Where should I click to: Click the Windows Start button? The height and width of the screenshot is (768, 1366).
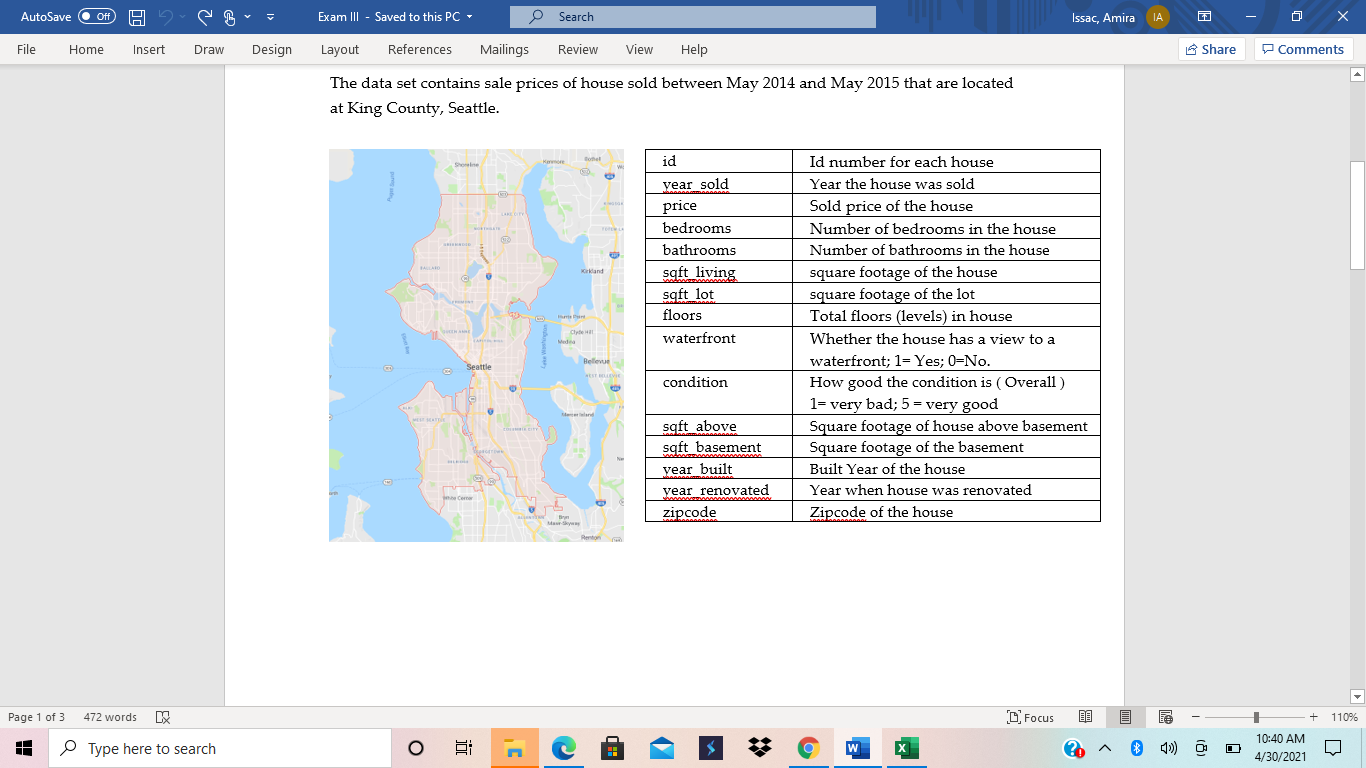[x=24, y=748]
